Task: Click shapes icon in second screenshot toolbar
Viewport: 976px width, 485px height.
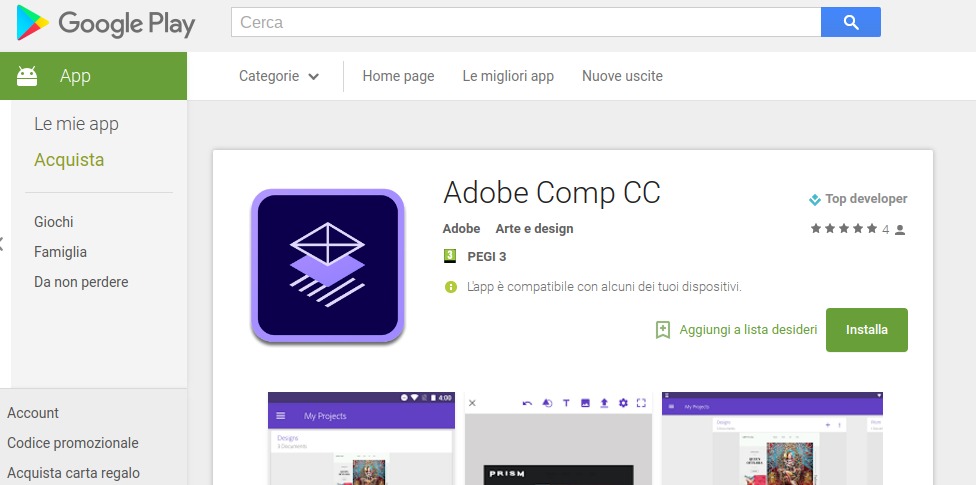Action: (547, 403)
